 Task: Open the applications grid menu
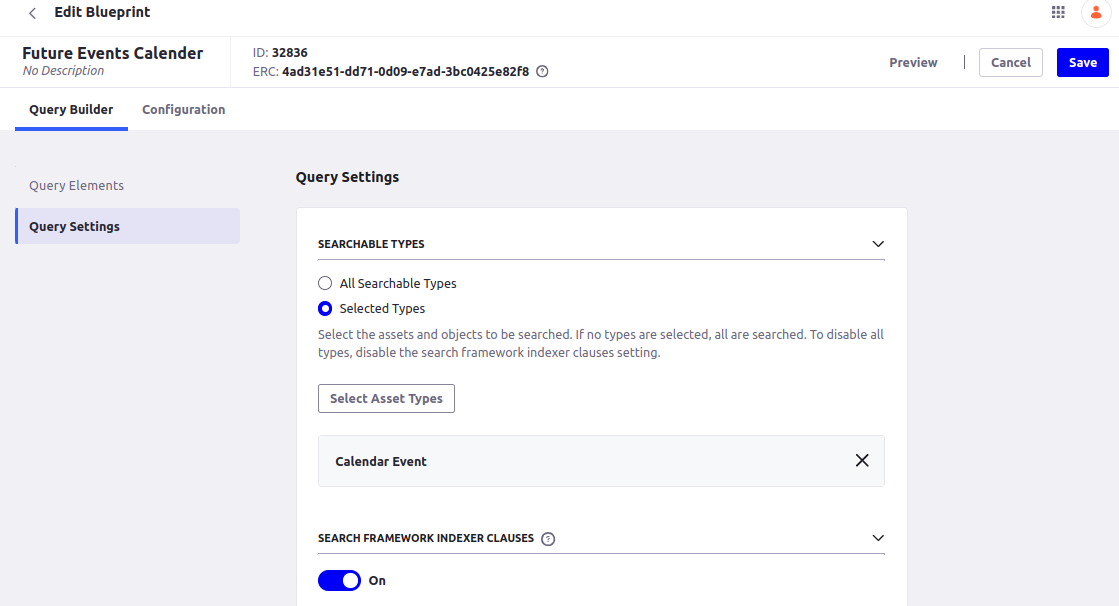(x=1058, y=12)
